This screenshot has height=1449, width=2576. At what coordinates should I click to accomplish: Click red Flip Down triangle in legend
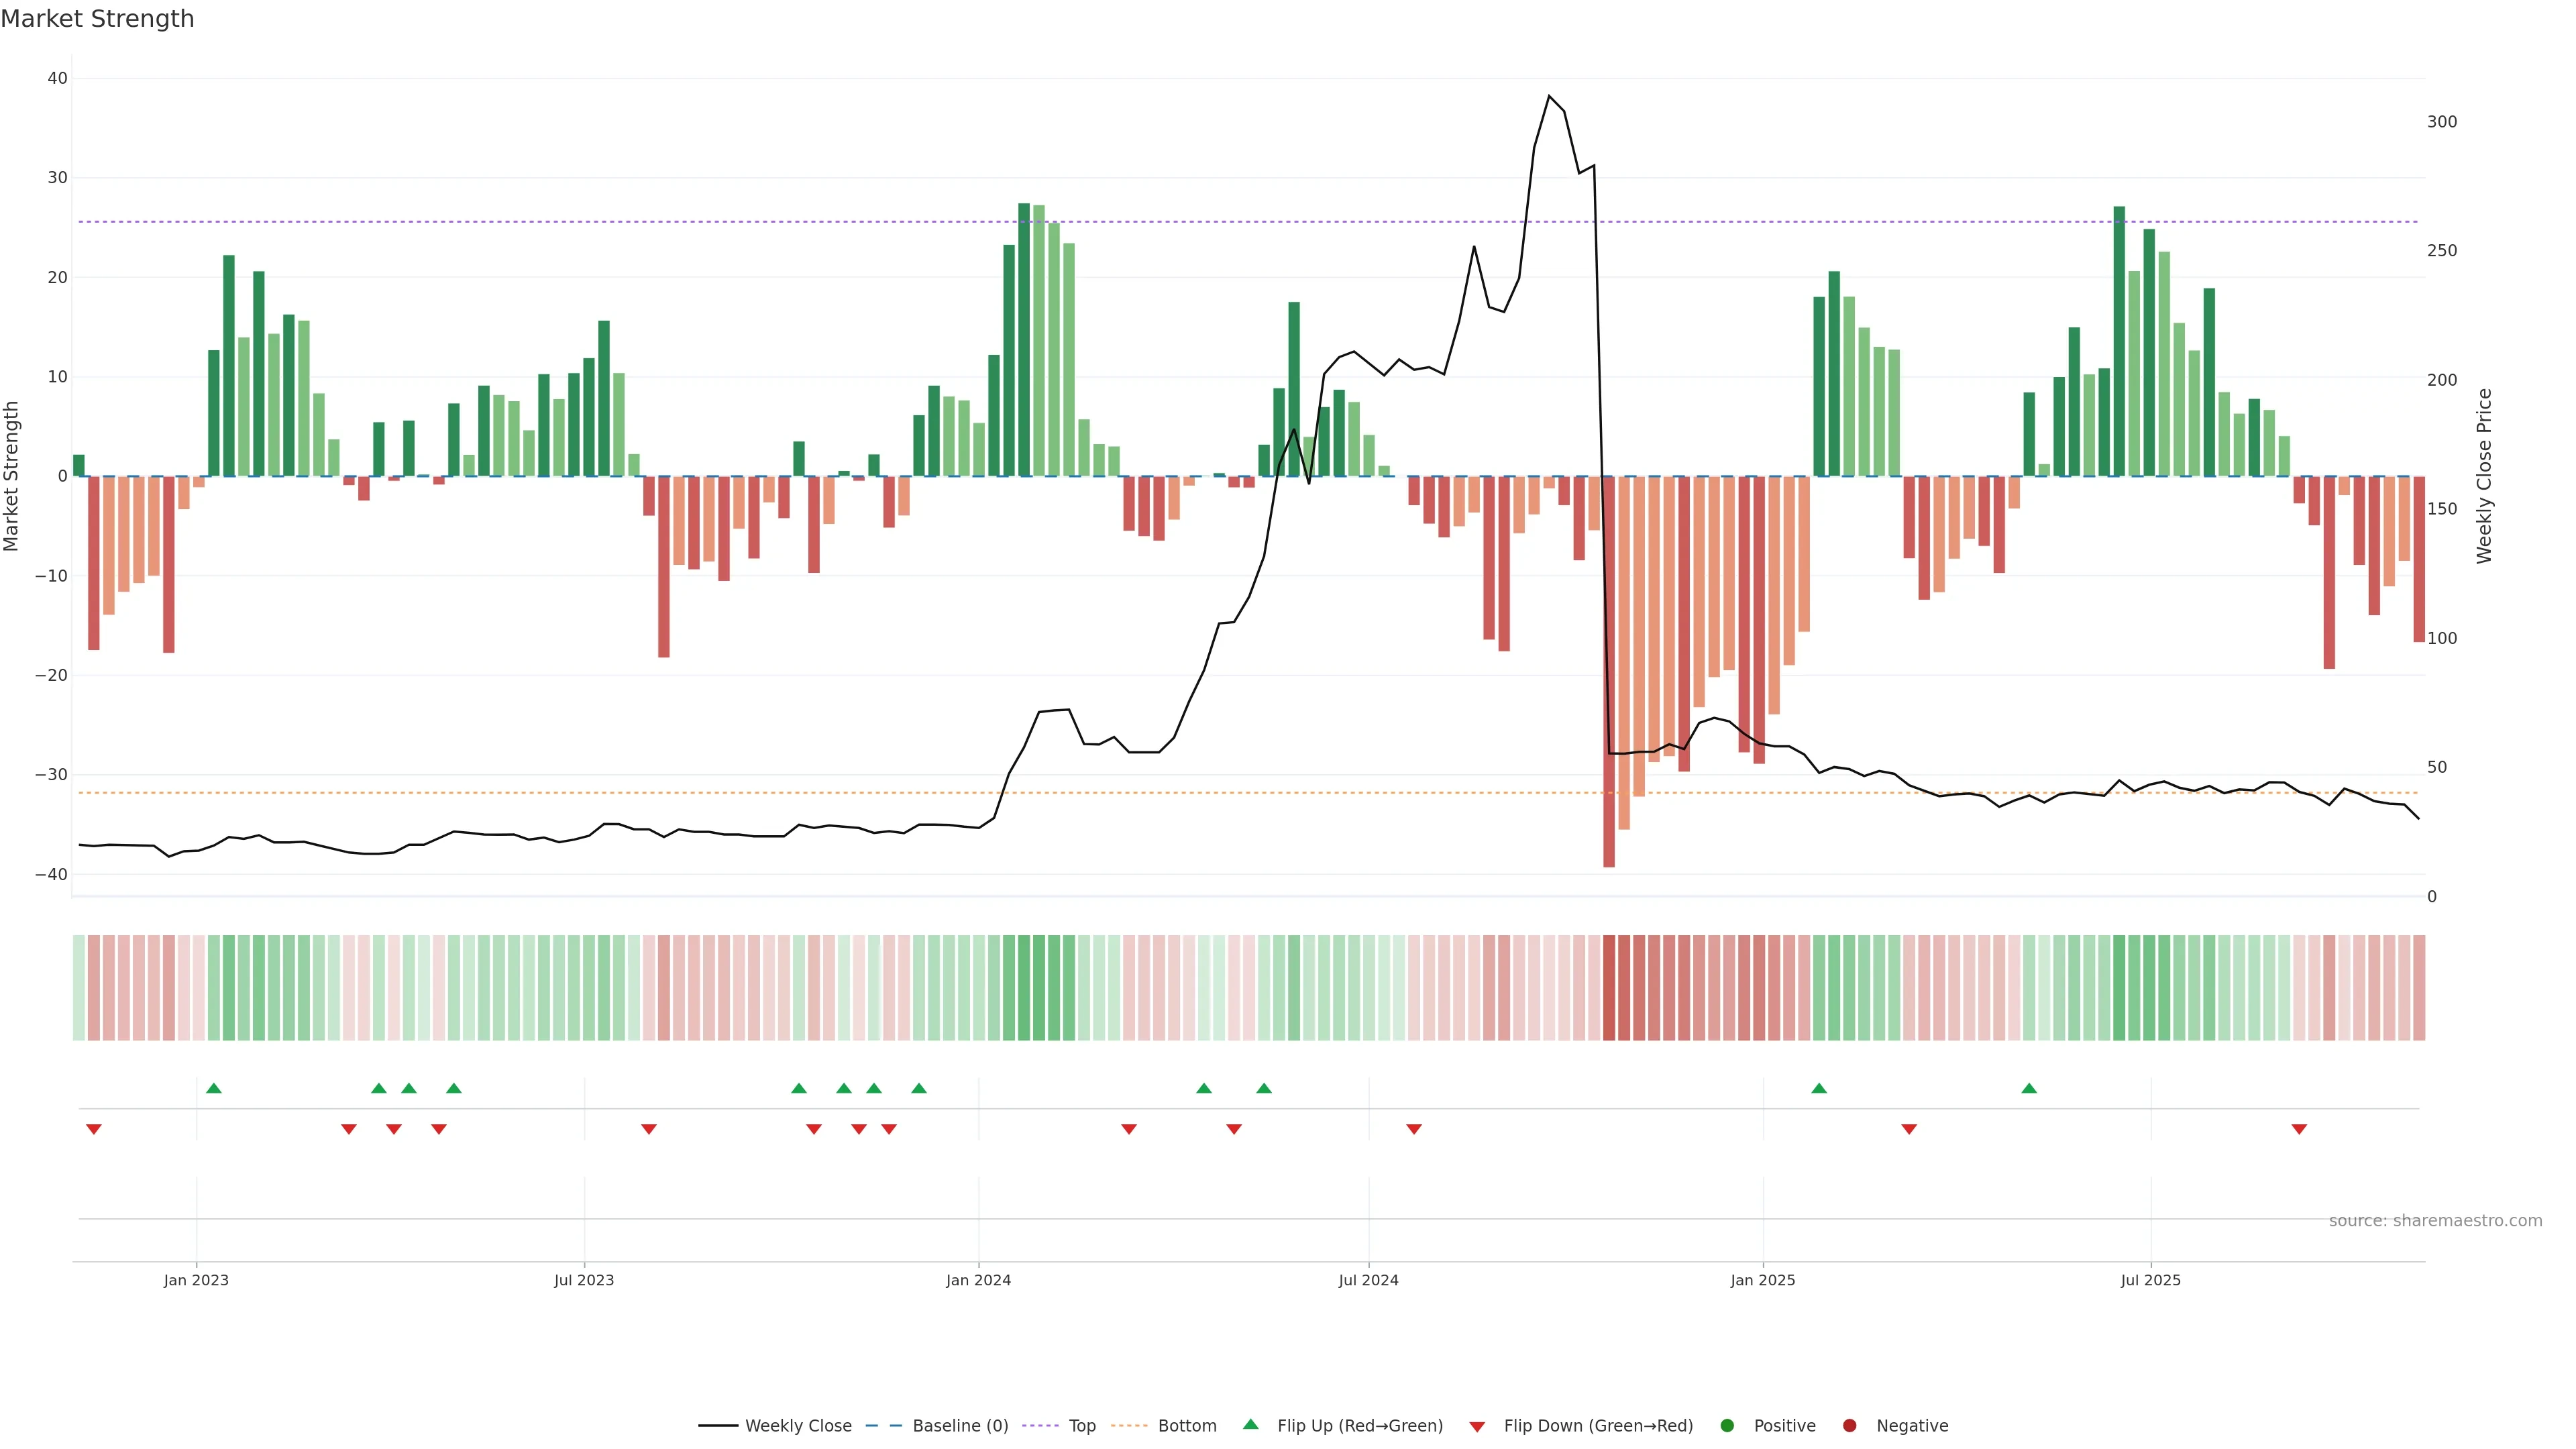(1476, 1426)
